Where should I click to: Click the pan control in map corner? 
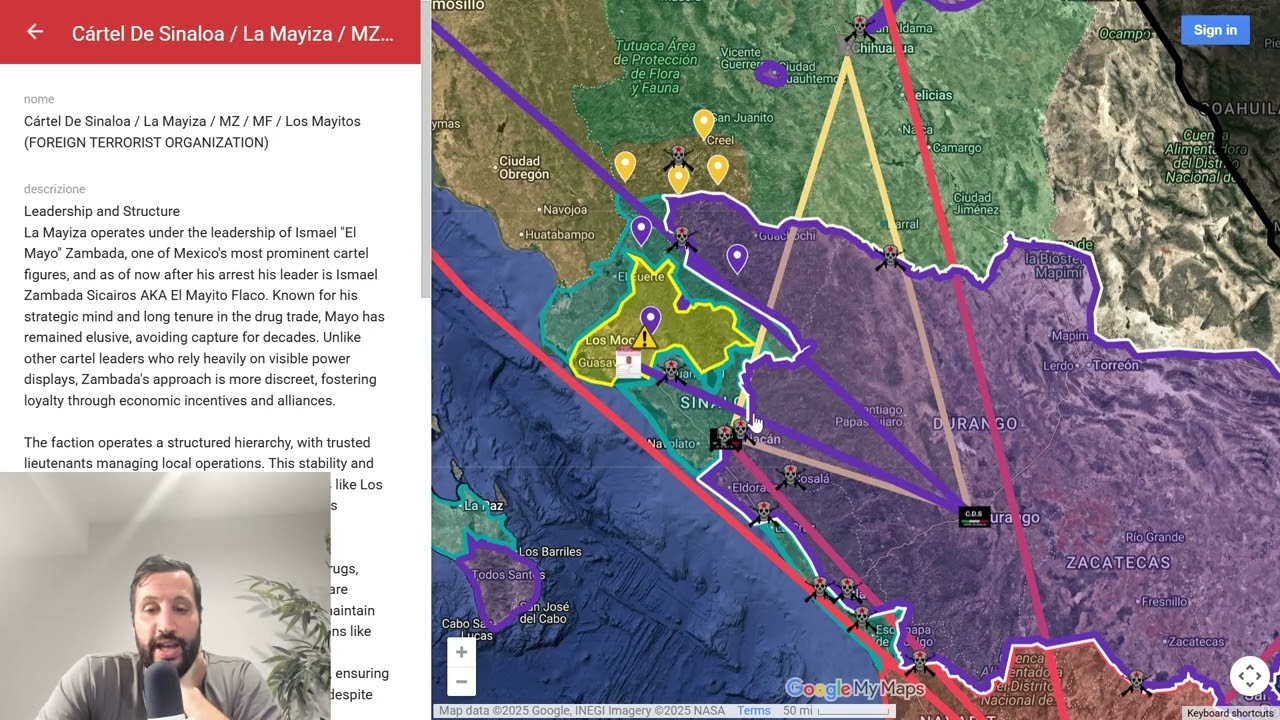point(1250,676)
